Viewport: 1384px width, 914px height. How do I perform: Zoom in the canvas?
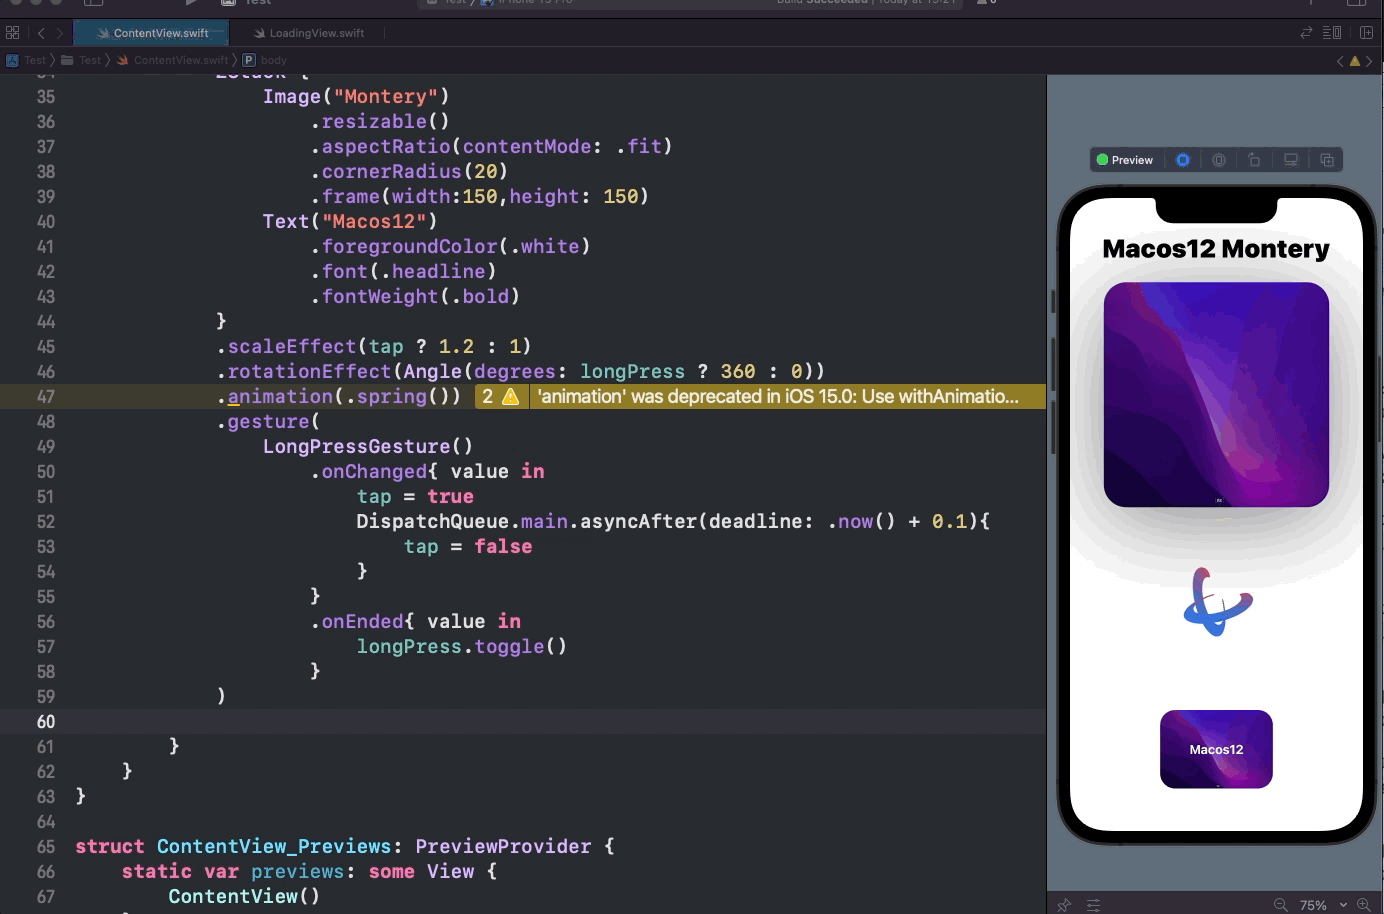pos(1363,905)
